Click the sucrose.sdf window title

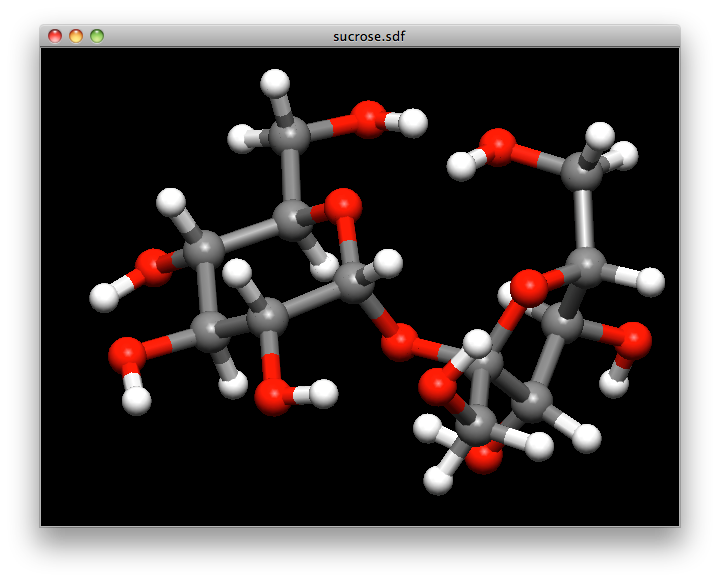[x=369, y=36]
